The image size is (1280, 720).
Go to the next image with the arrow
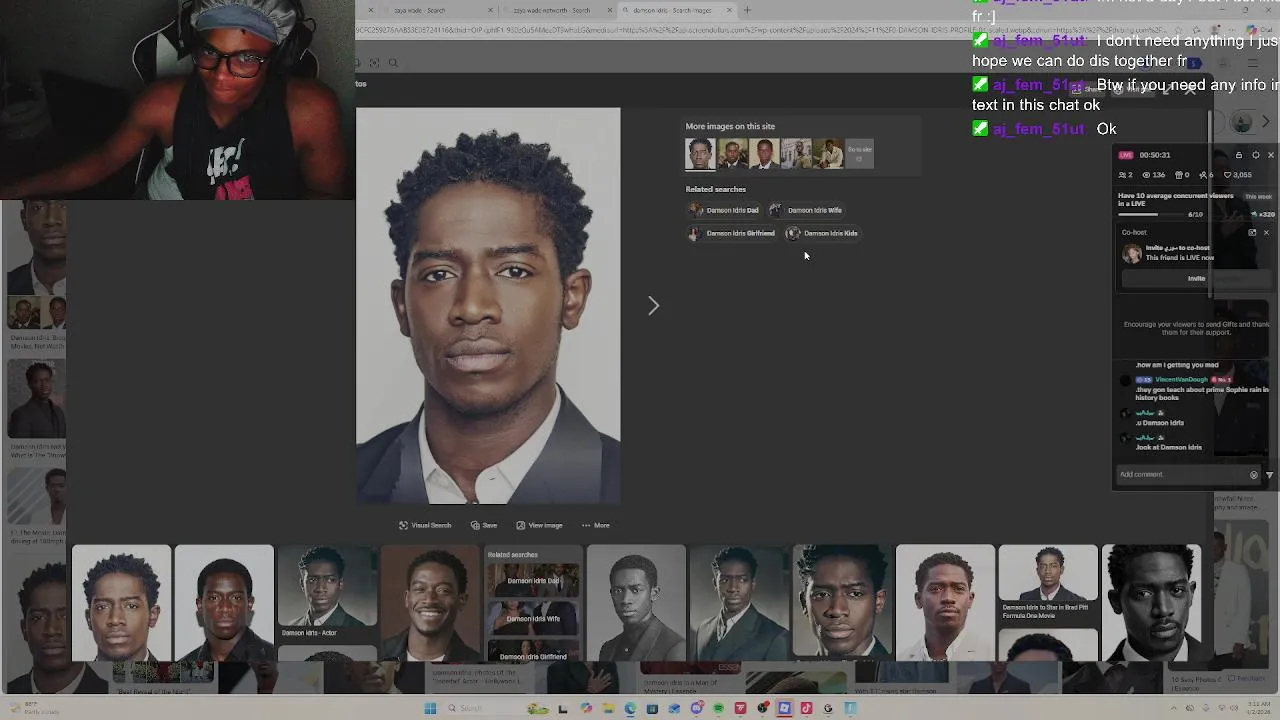(x=653, y=306)
